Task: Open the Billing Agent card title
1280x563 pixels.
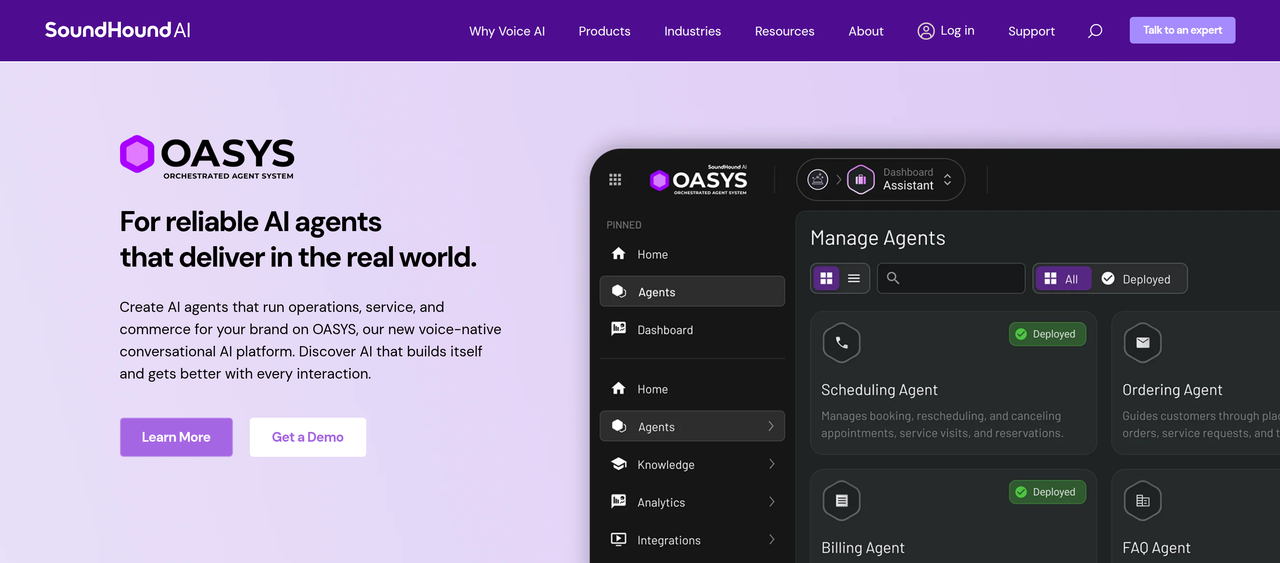Action: pyautogui.click(x=862, y=548)
